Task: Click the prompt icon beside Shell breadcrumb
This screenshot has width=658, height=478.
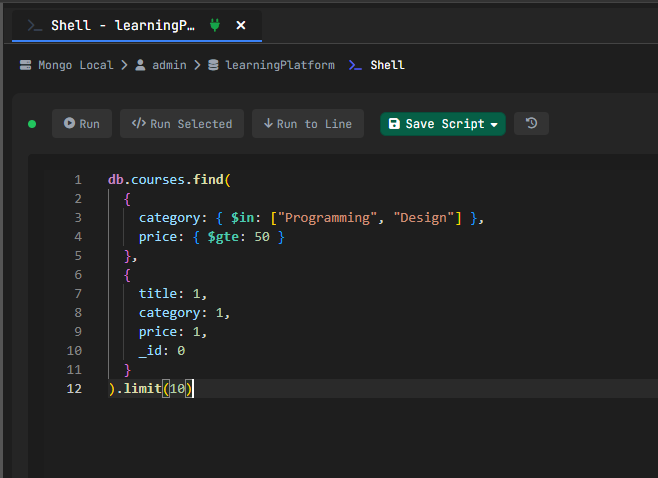Action: [x=355, y=65]
